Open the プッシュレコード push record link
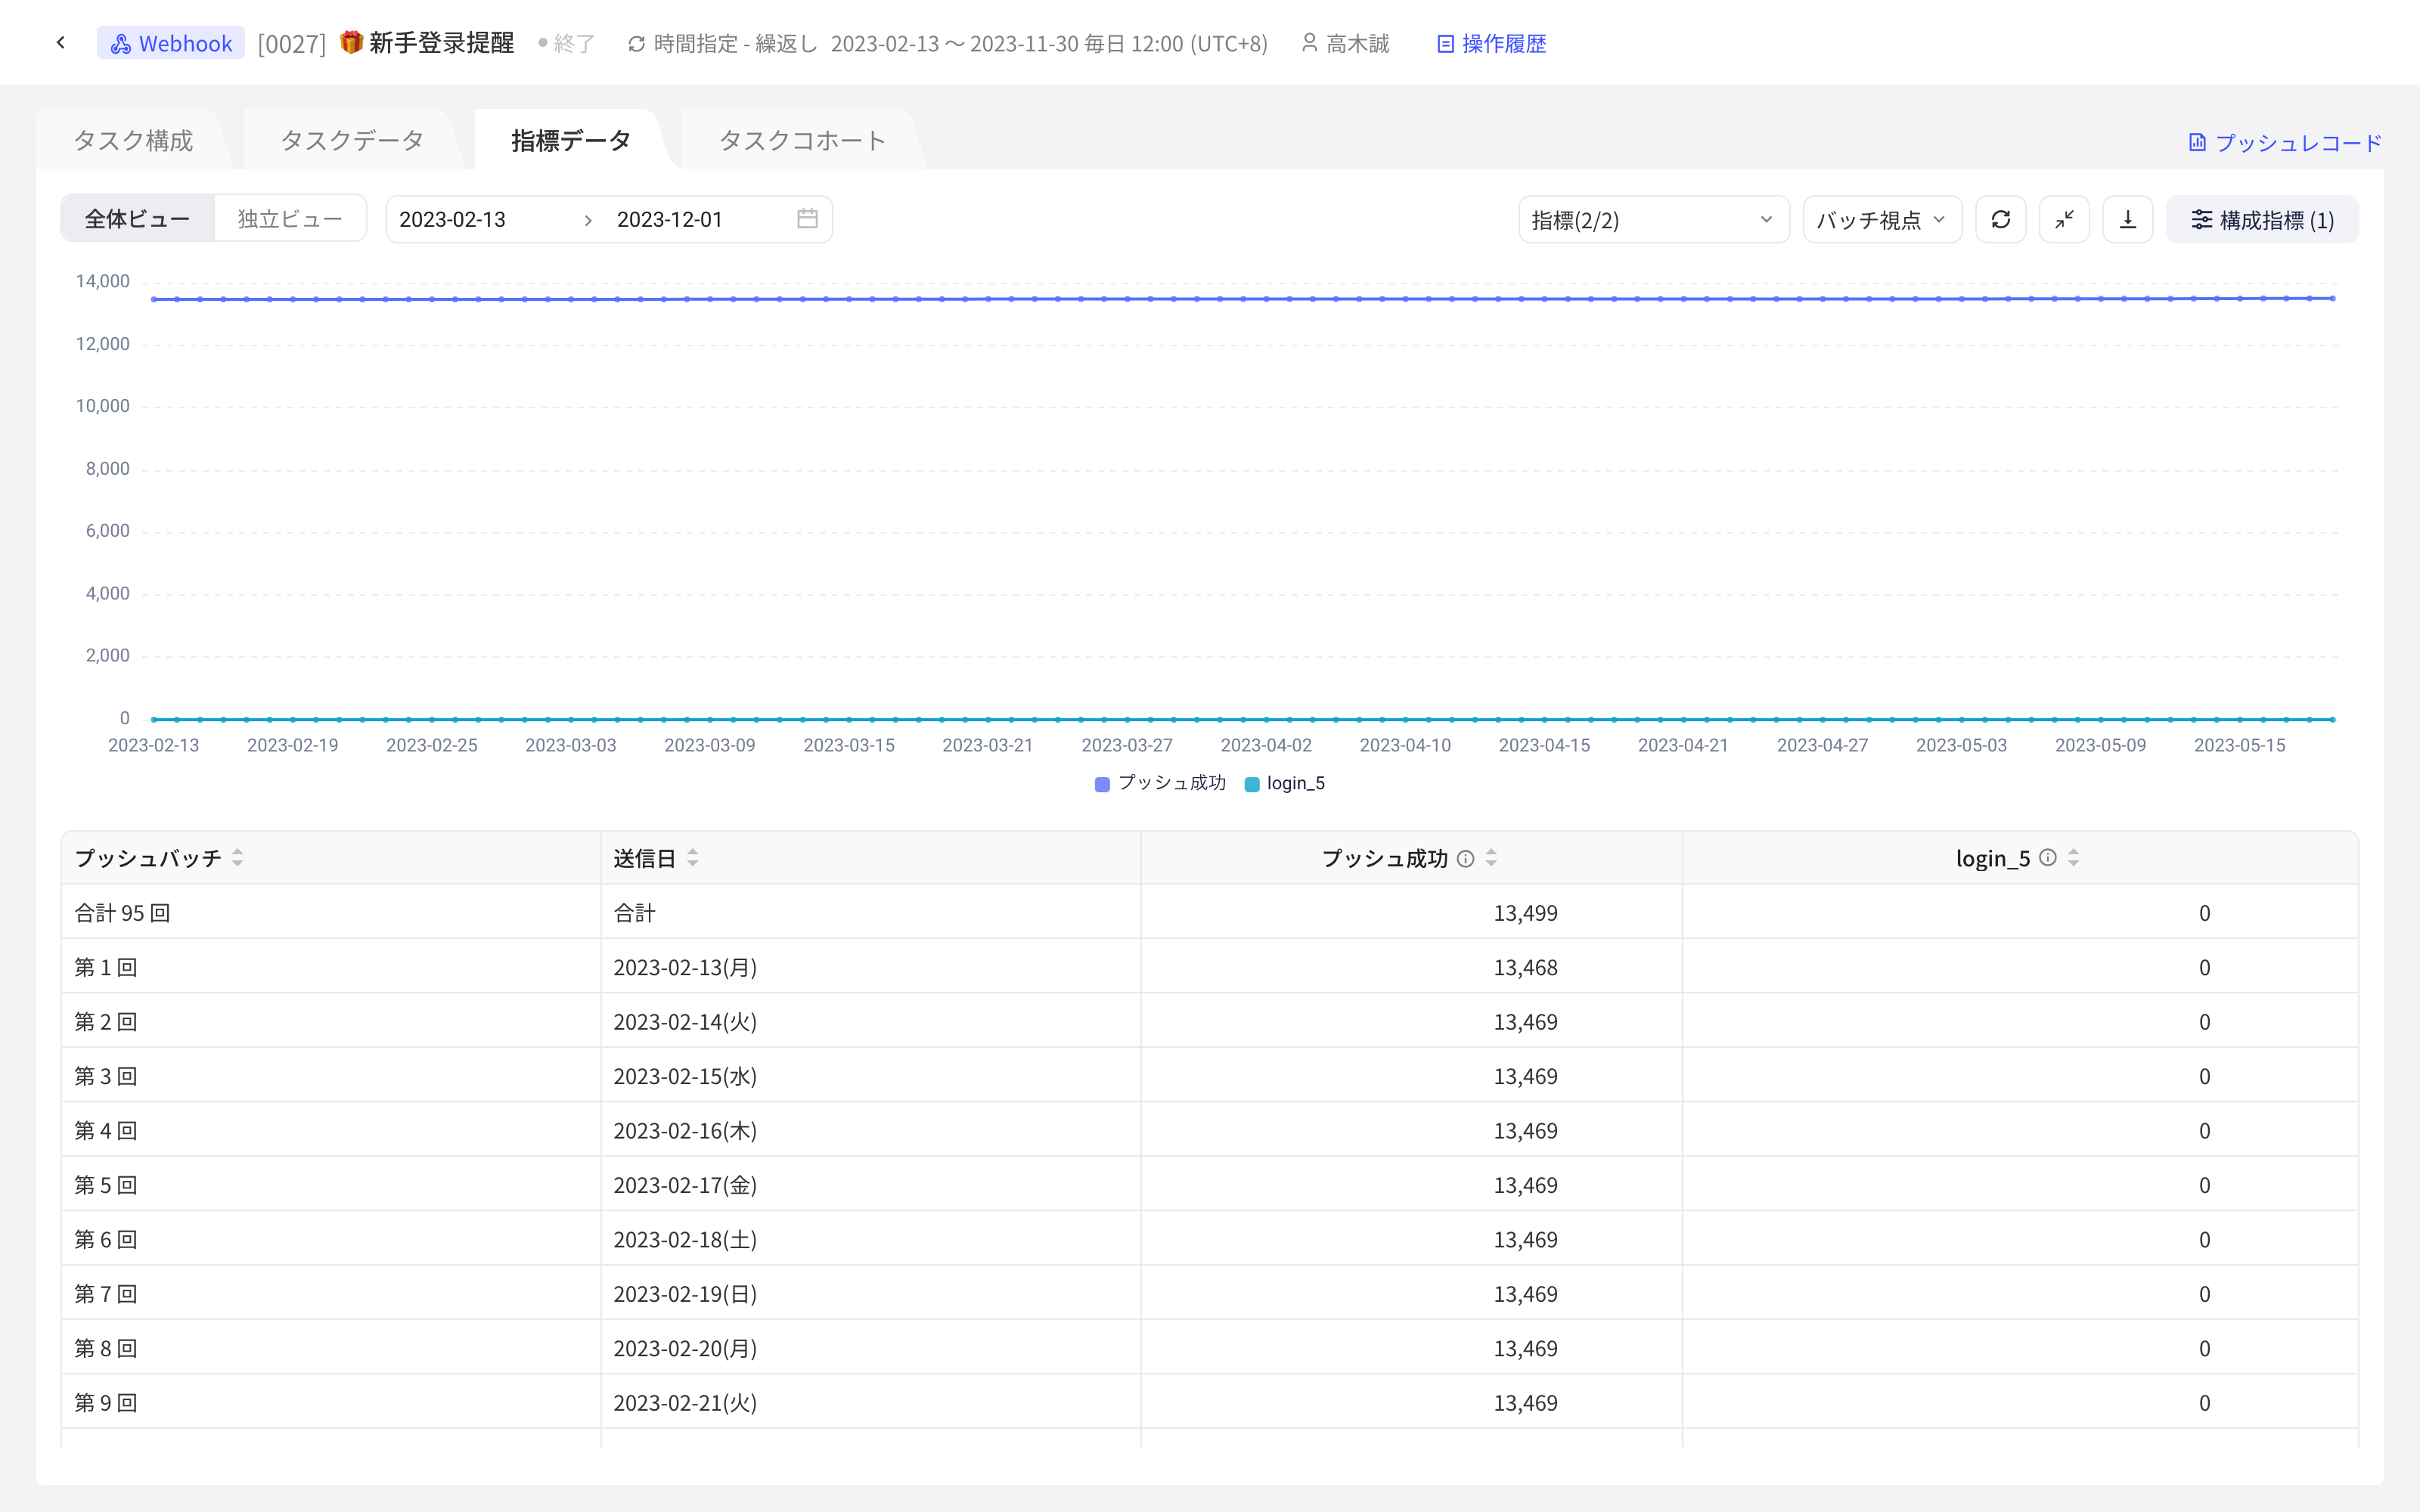2420x1512 pixels. [x=2285, y=142]
